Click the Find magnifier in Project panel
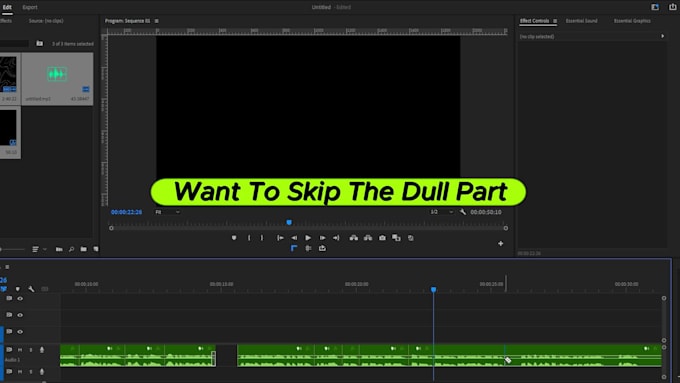680x383 pixels. pyautogui.click(x=71, y=249)
